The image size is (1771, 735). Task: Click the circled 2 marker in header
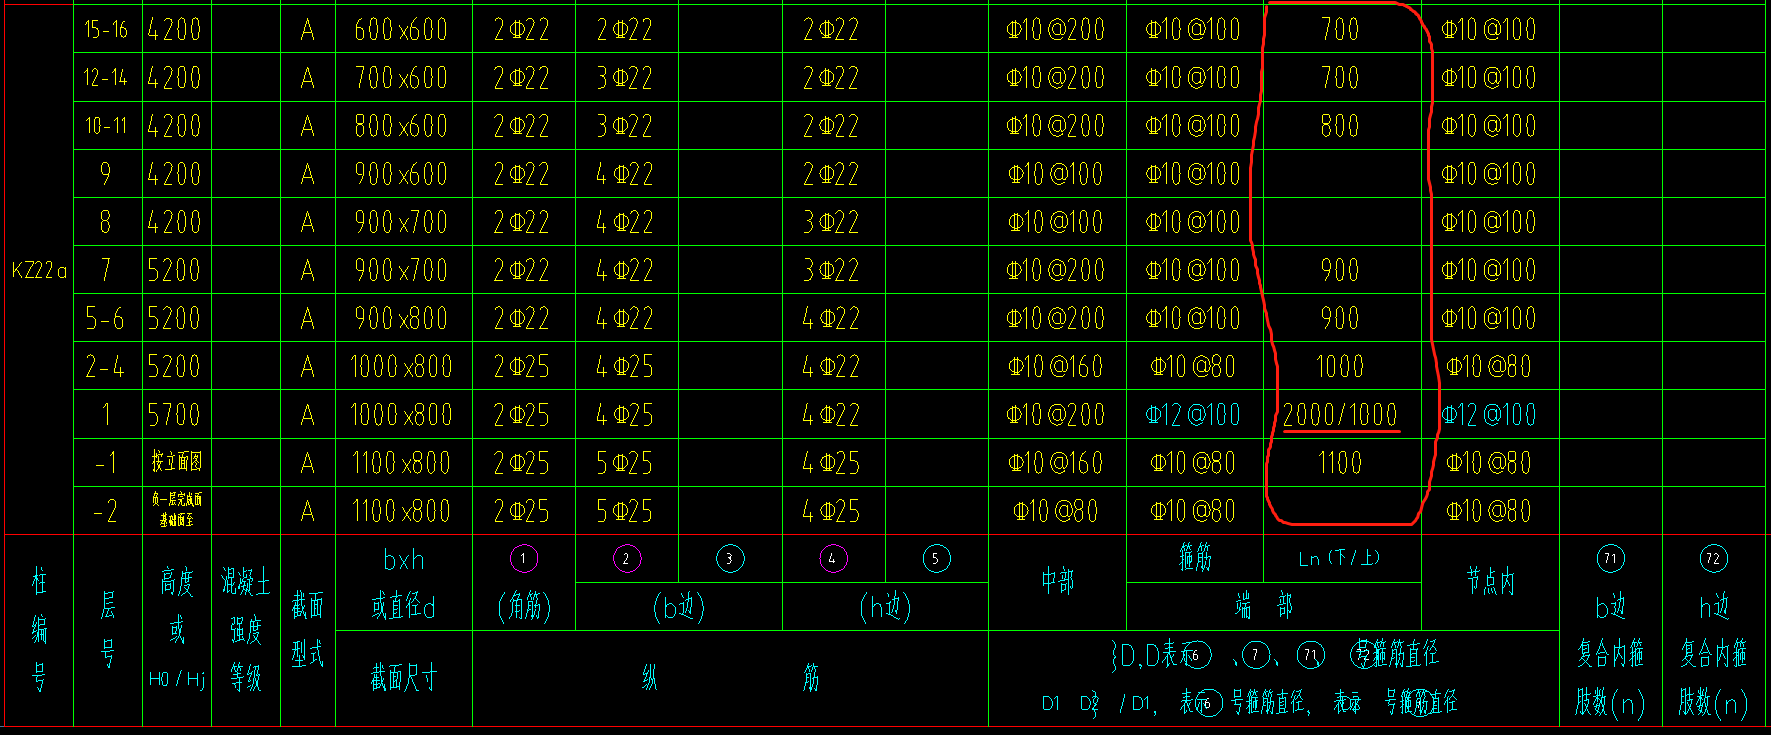(627, 558)
